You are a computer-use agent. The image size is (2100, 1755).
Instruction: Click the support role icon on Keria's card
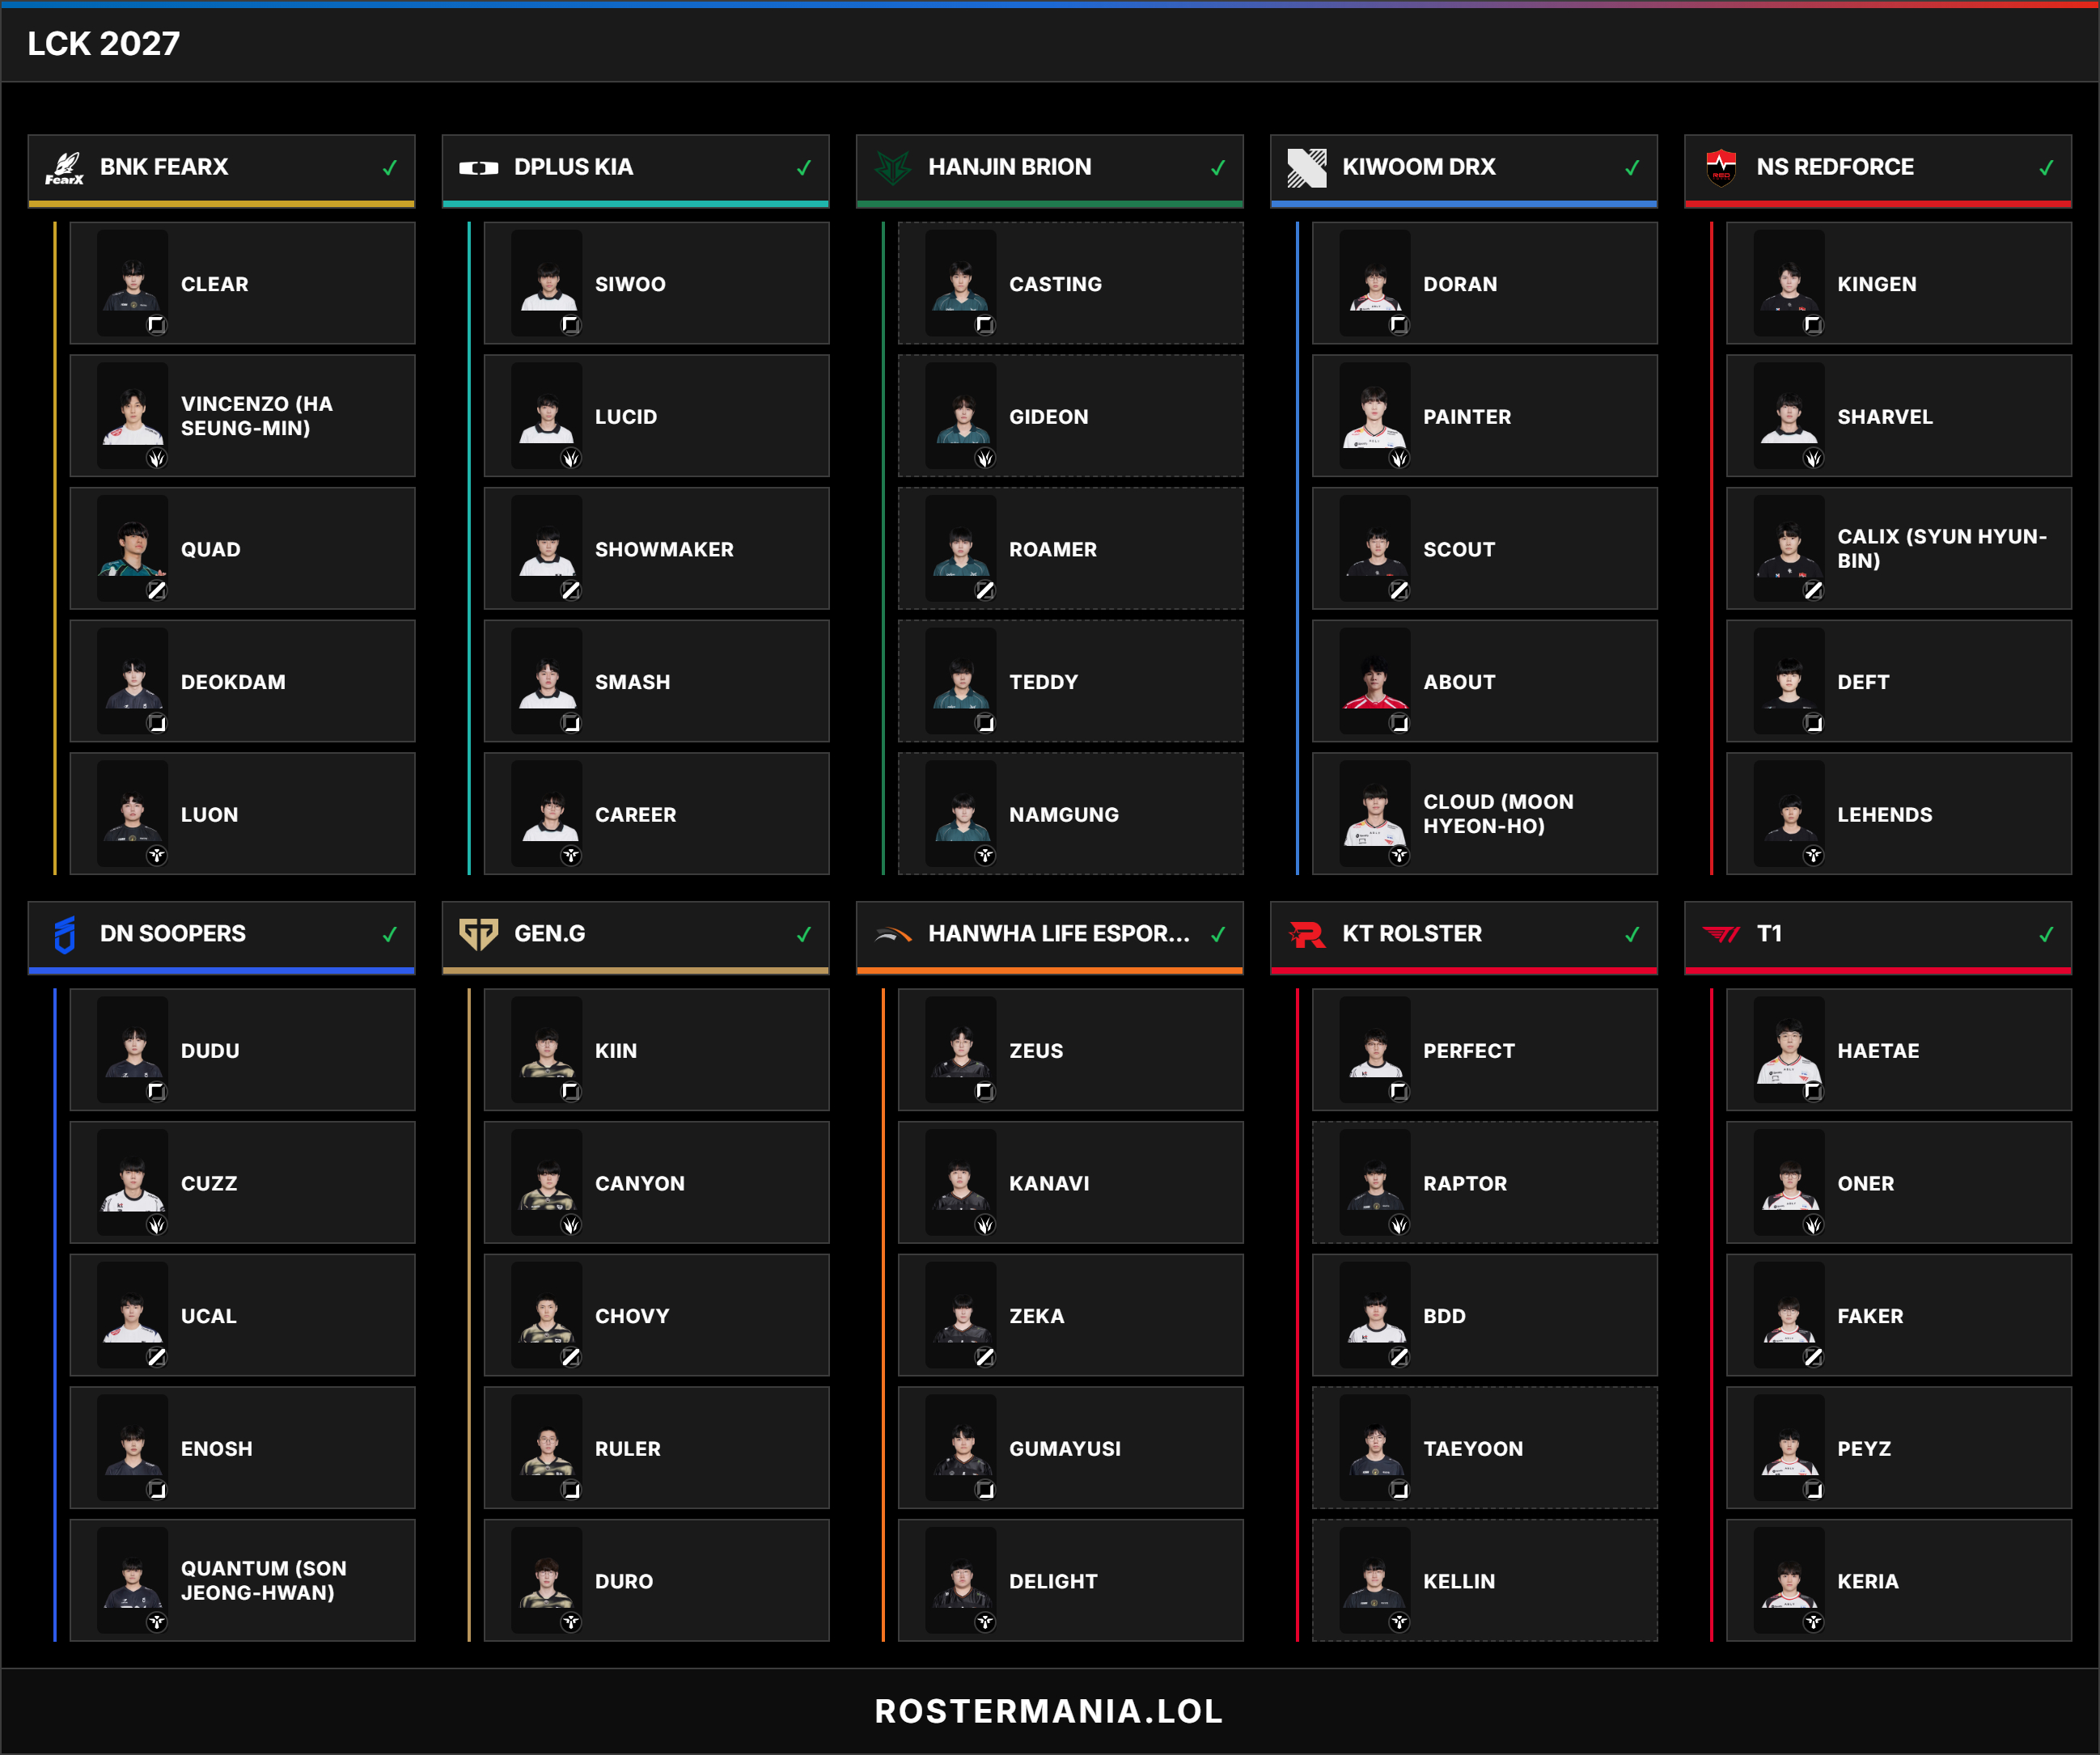1813,1622
